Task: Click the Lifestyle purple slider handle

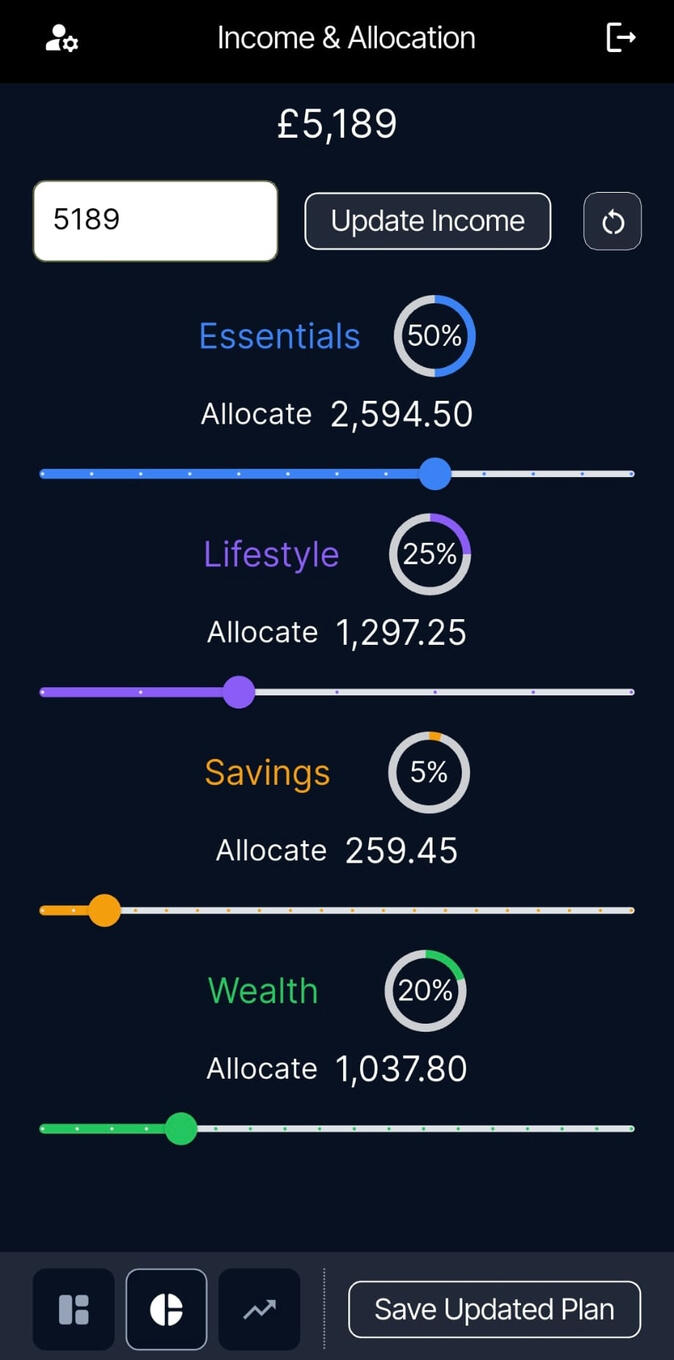Action: pos(238,692)
